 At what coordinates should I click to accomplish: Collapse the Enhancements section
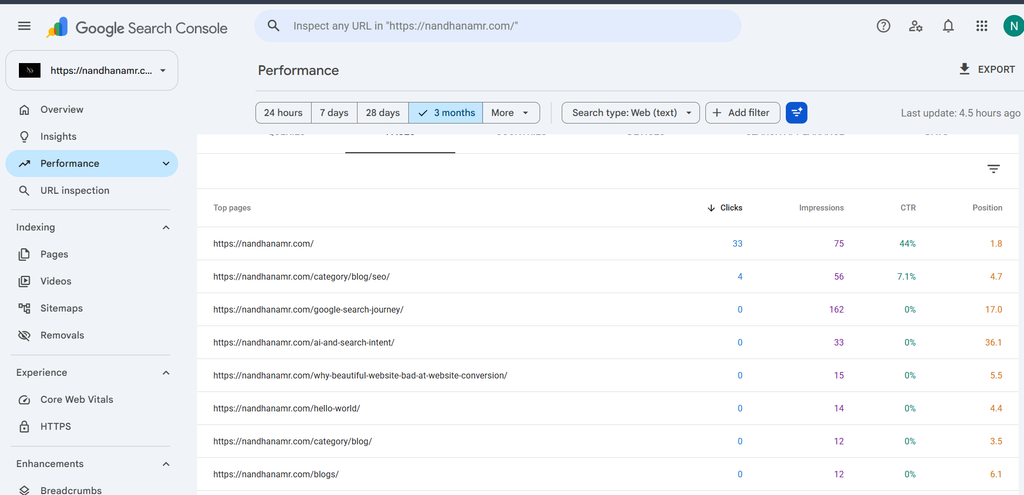(x=166, y=464)
